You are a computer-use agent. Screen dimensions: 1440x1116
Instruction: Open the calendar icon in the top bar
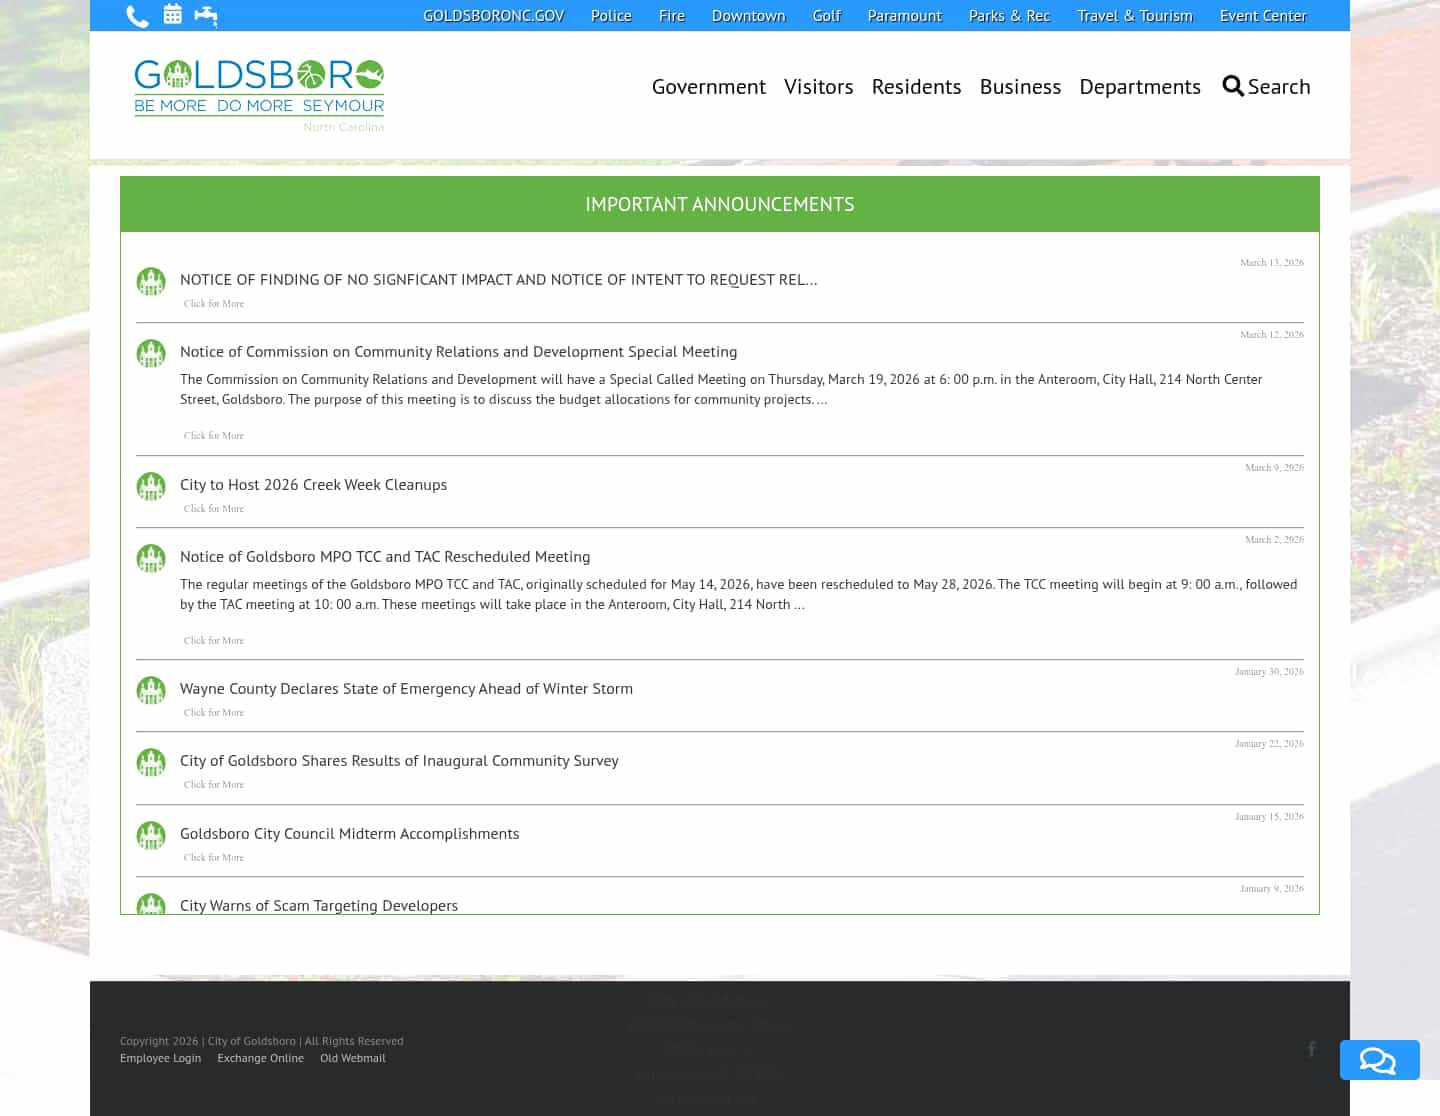click(x=172, y=15)
